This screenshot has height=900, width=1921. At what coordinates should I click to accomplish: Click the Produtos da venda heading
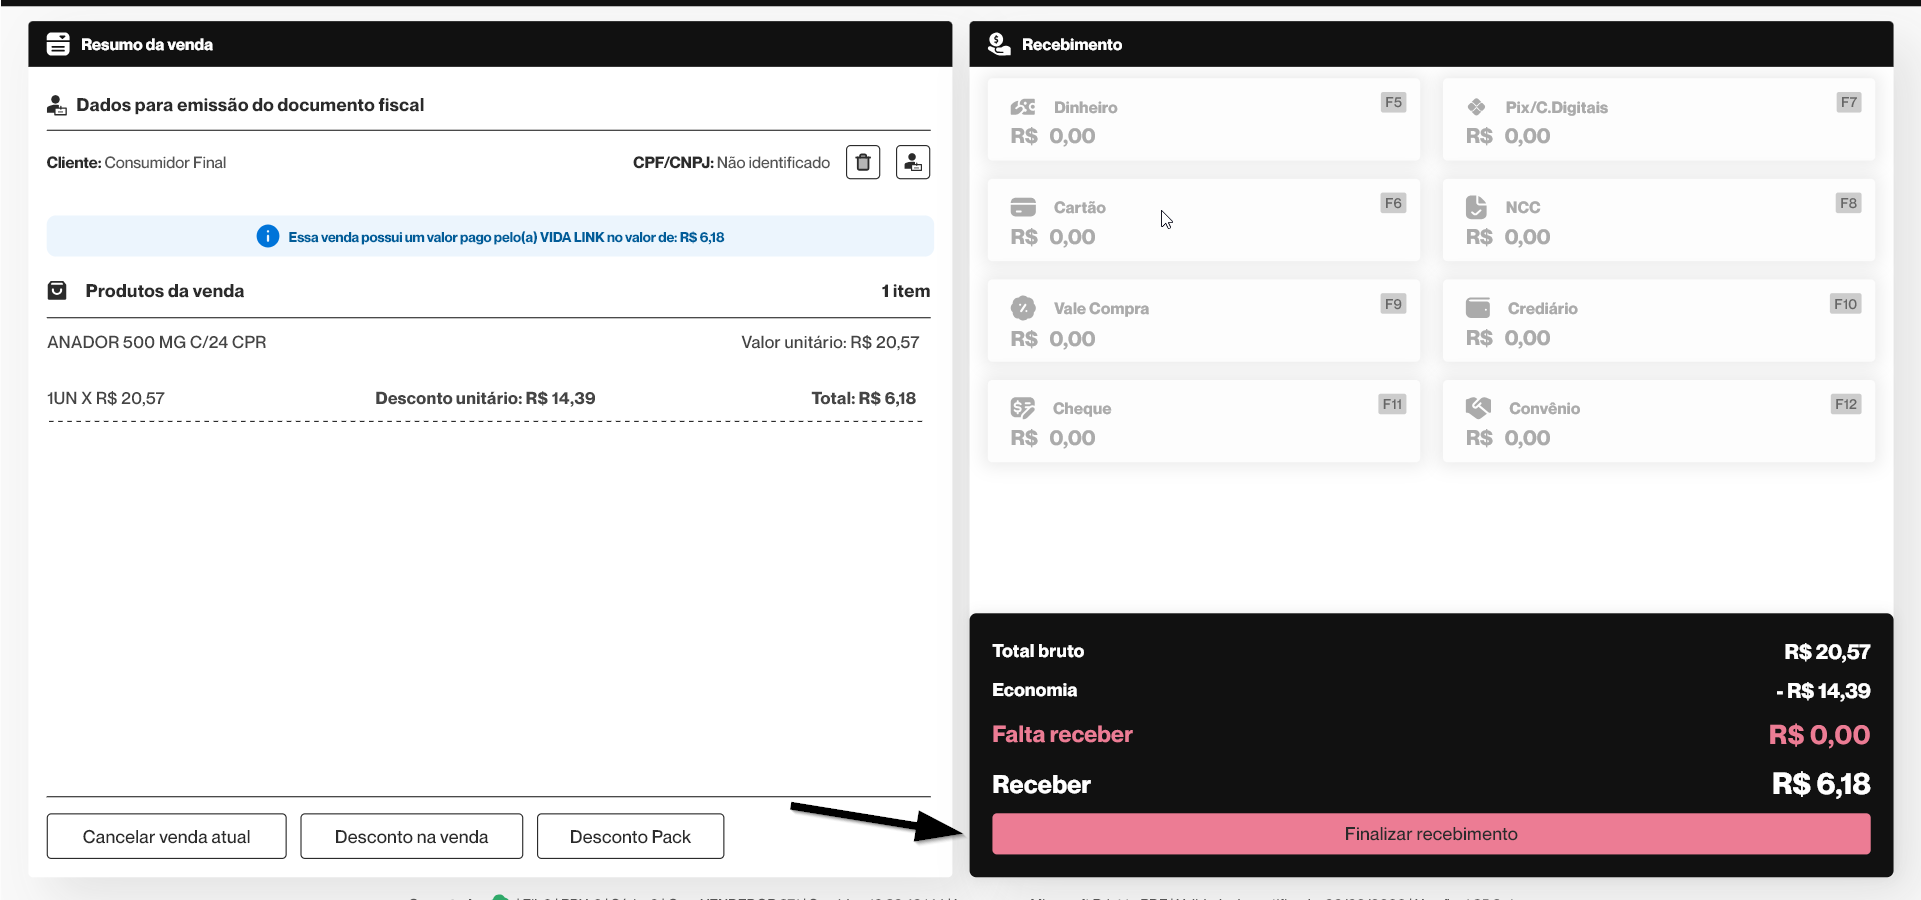point(165,291)
